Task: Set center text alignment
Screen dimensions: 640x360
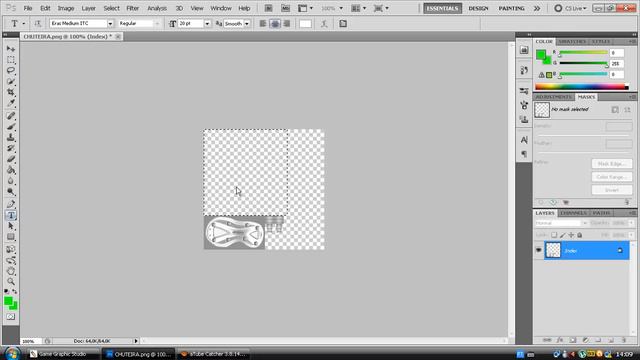Action: pyautogui.click(x=275, y=24)
